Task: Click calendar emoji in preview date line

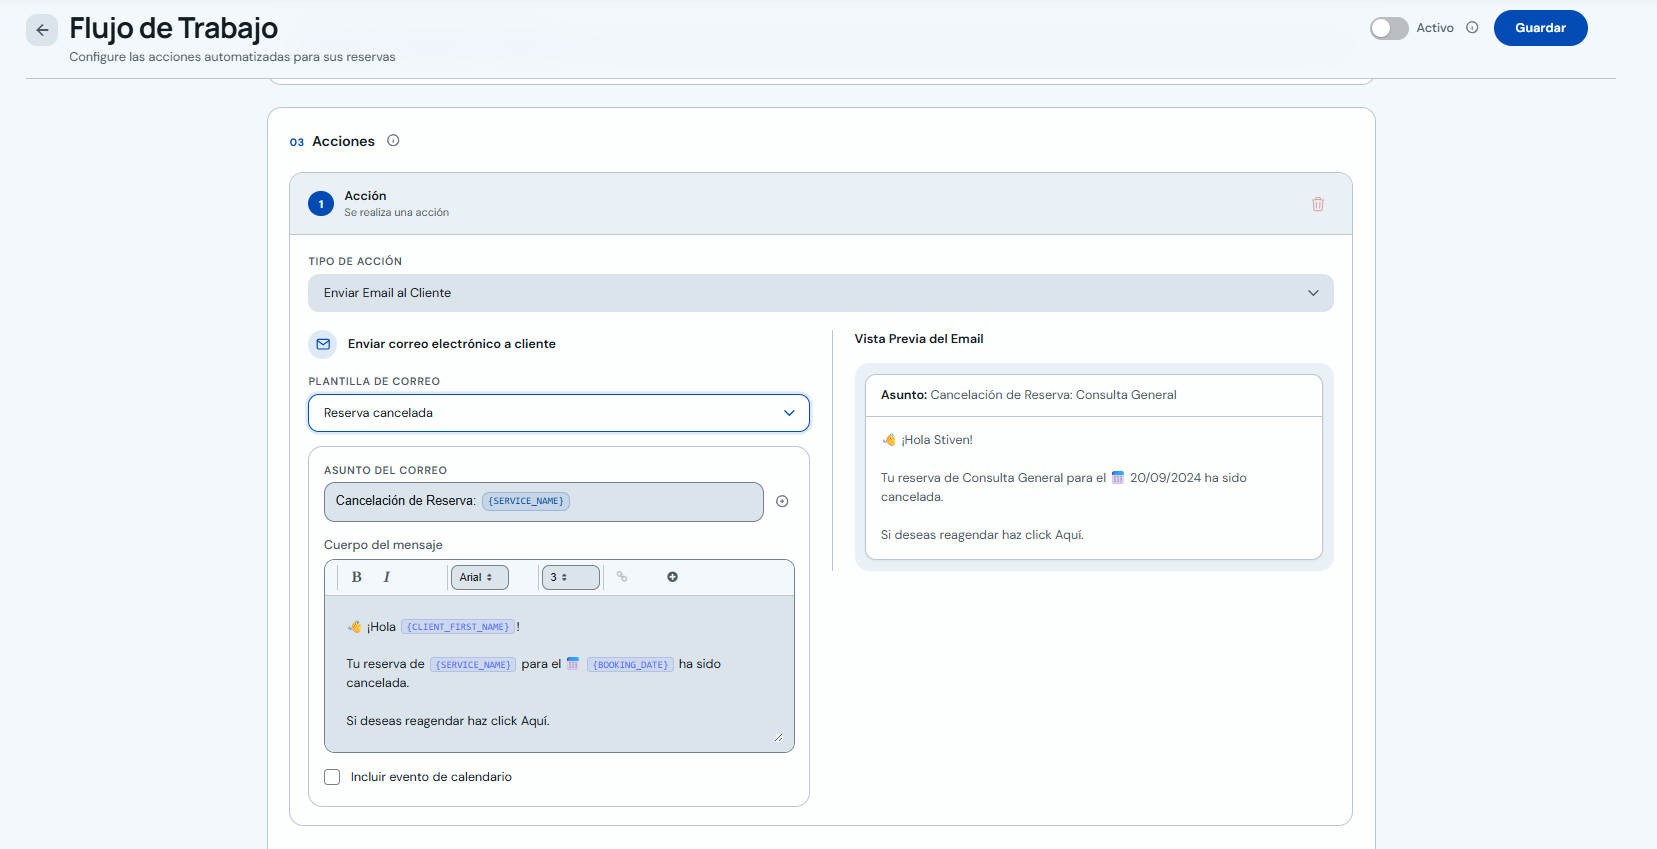Action: coord(1118,478)
